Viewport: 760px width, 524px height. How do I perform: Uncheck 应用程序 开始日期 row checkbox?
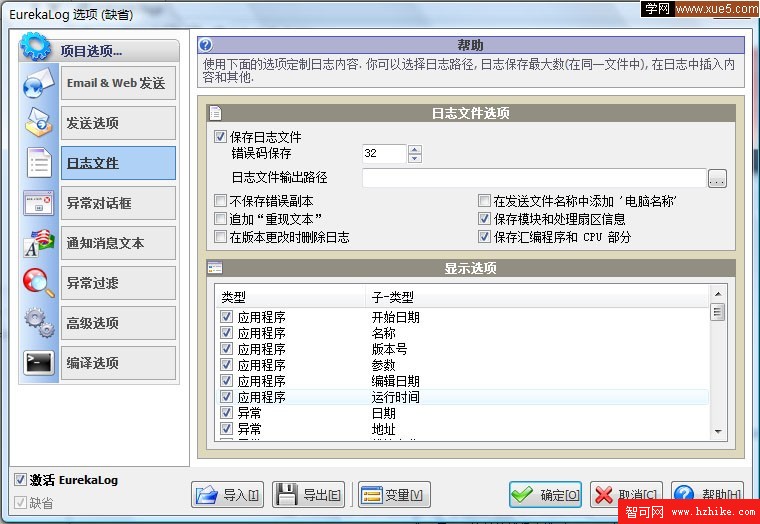(x=226, y=317)
